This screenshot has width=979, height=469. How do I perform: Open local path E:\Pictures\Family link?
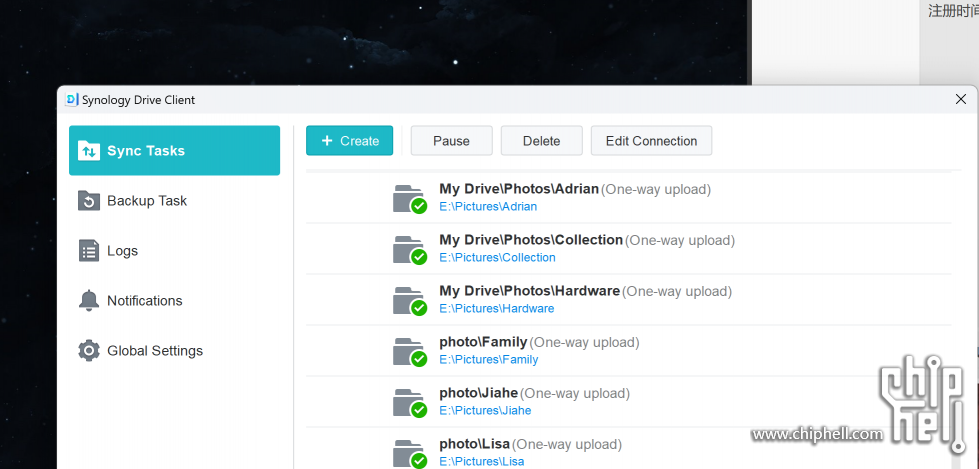pyautogui.click(x=489, y=360)
